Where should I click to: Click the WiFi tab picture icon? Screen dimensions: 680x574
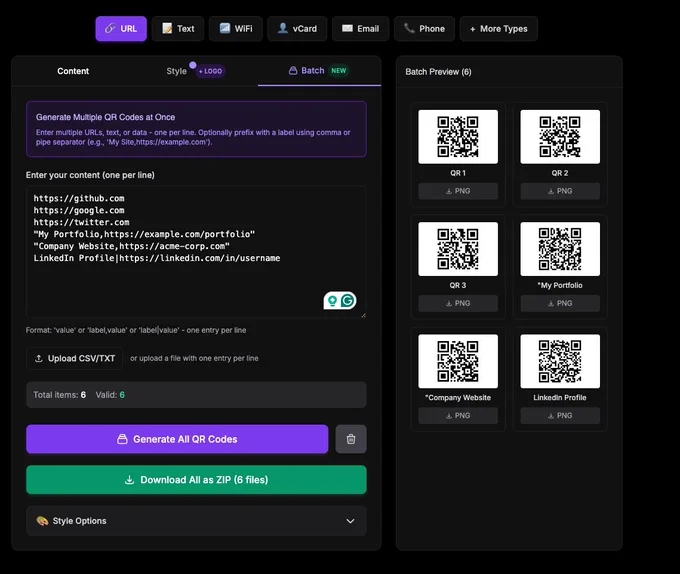pos(225,29)
